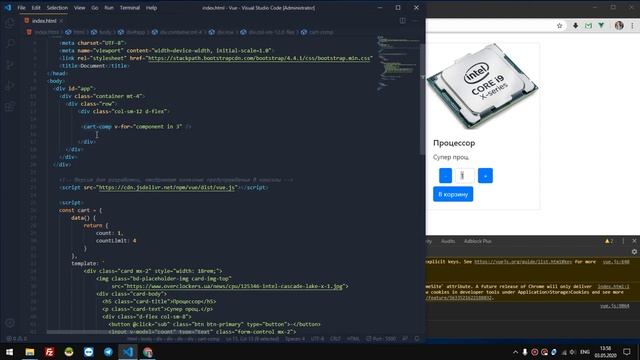
Task: Click the minus quantity button in browser
Action: [x=445, y=176]
